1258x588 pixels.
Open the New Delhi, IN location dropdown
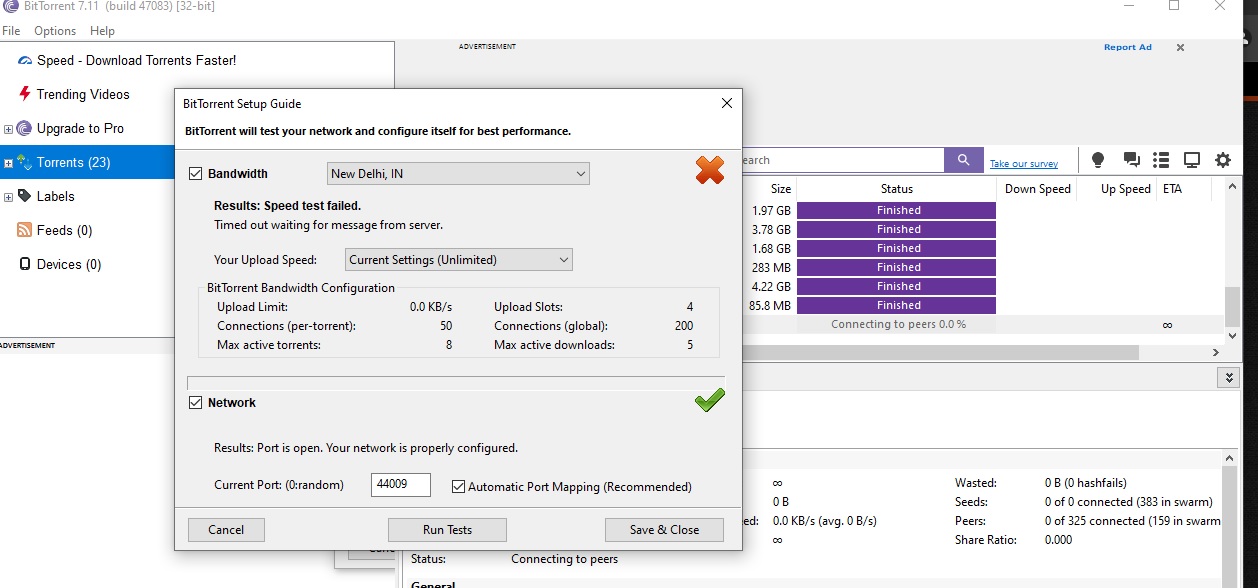tap(458, 174)
